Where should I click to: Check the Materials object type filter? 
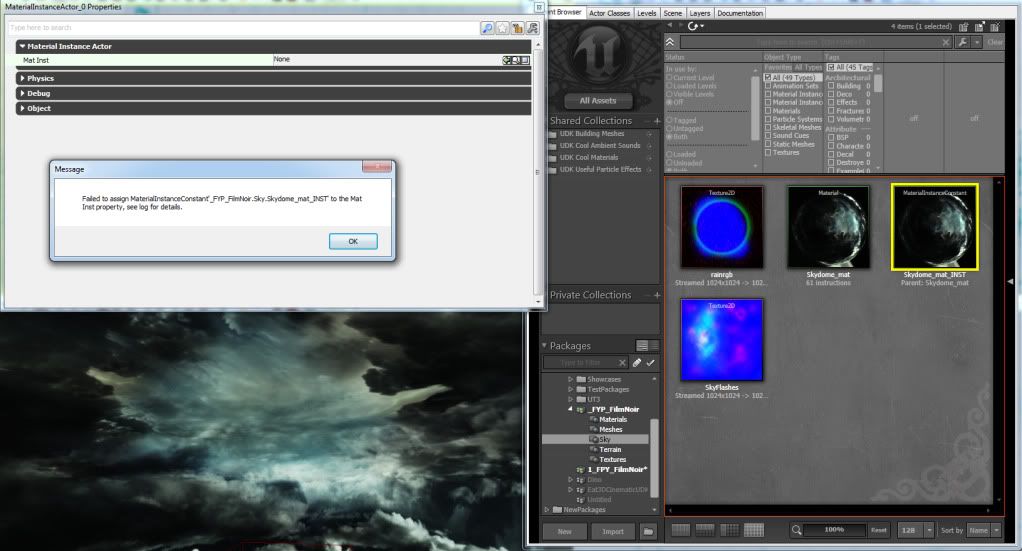click(x=768, y=111)
